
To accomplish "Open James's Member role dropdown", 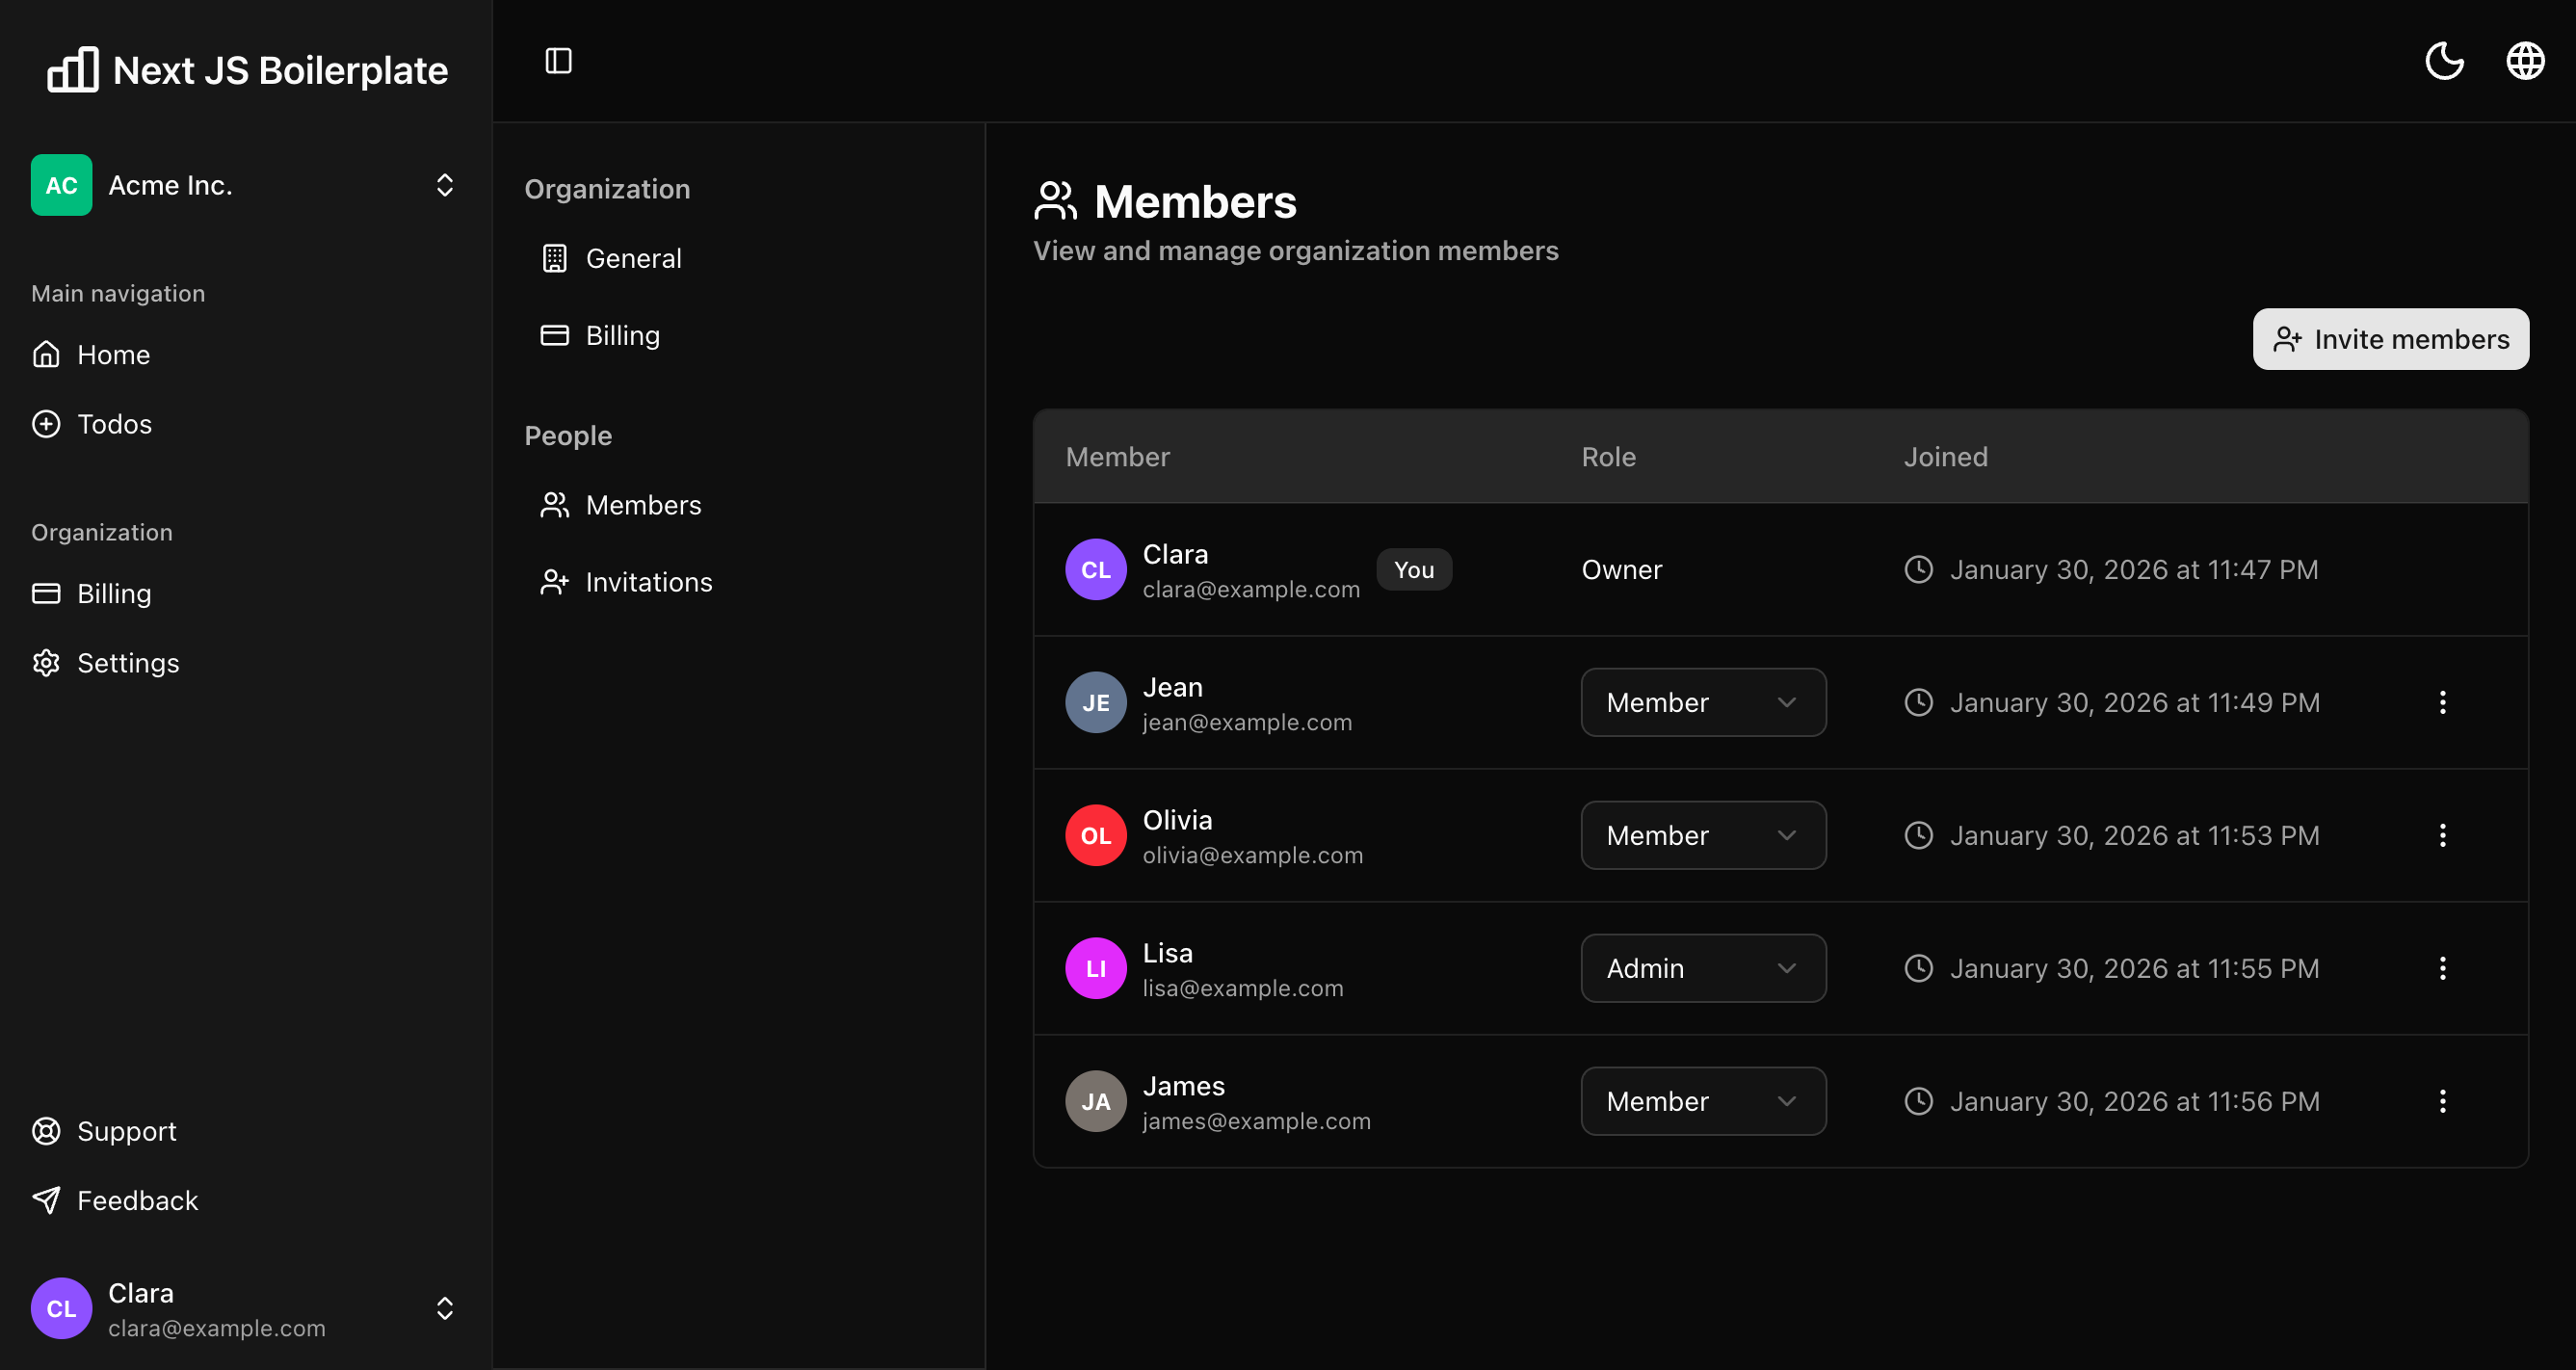I will [x=1702, y=1101].
